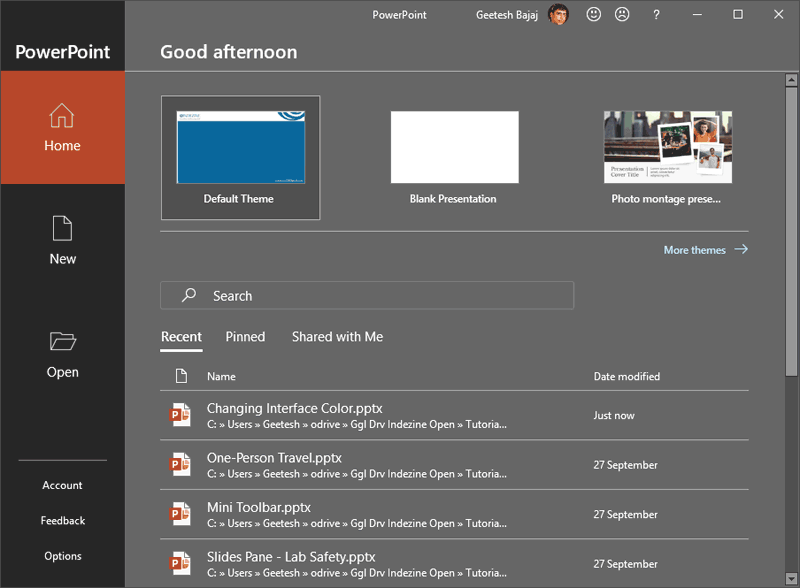Click the PowerPoint icon beside Changing Interface Color.pptx

click(182, 414)
